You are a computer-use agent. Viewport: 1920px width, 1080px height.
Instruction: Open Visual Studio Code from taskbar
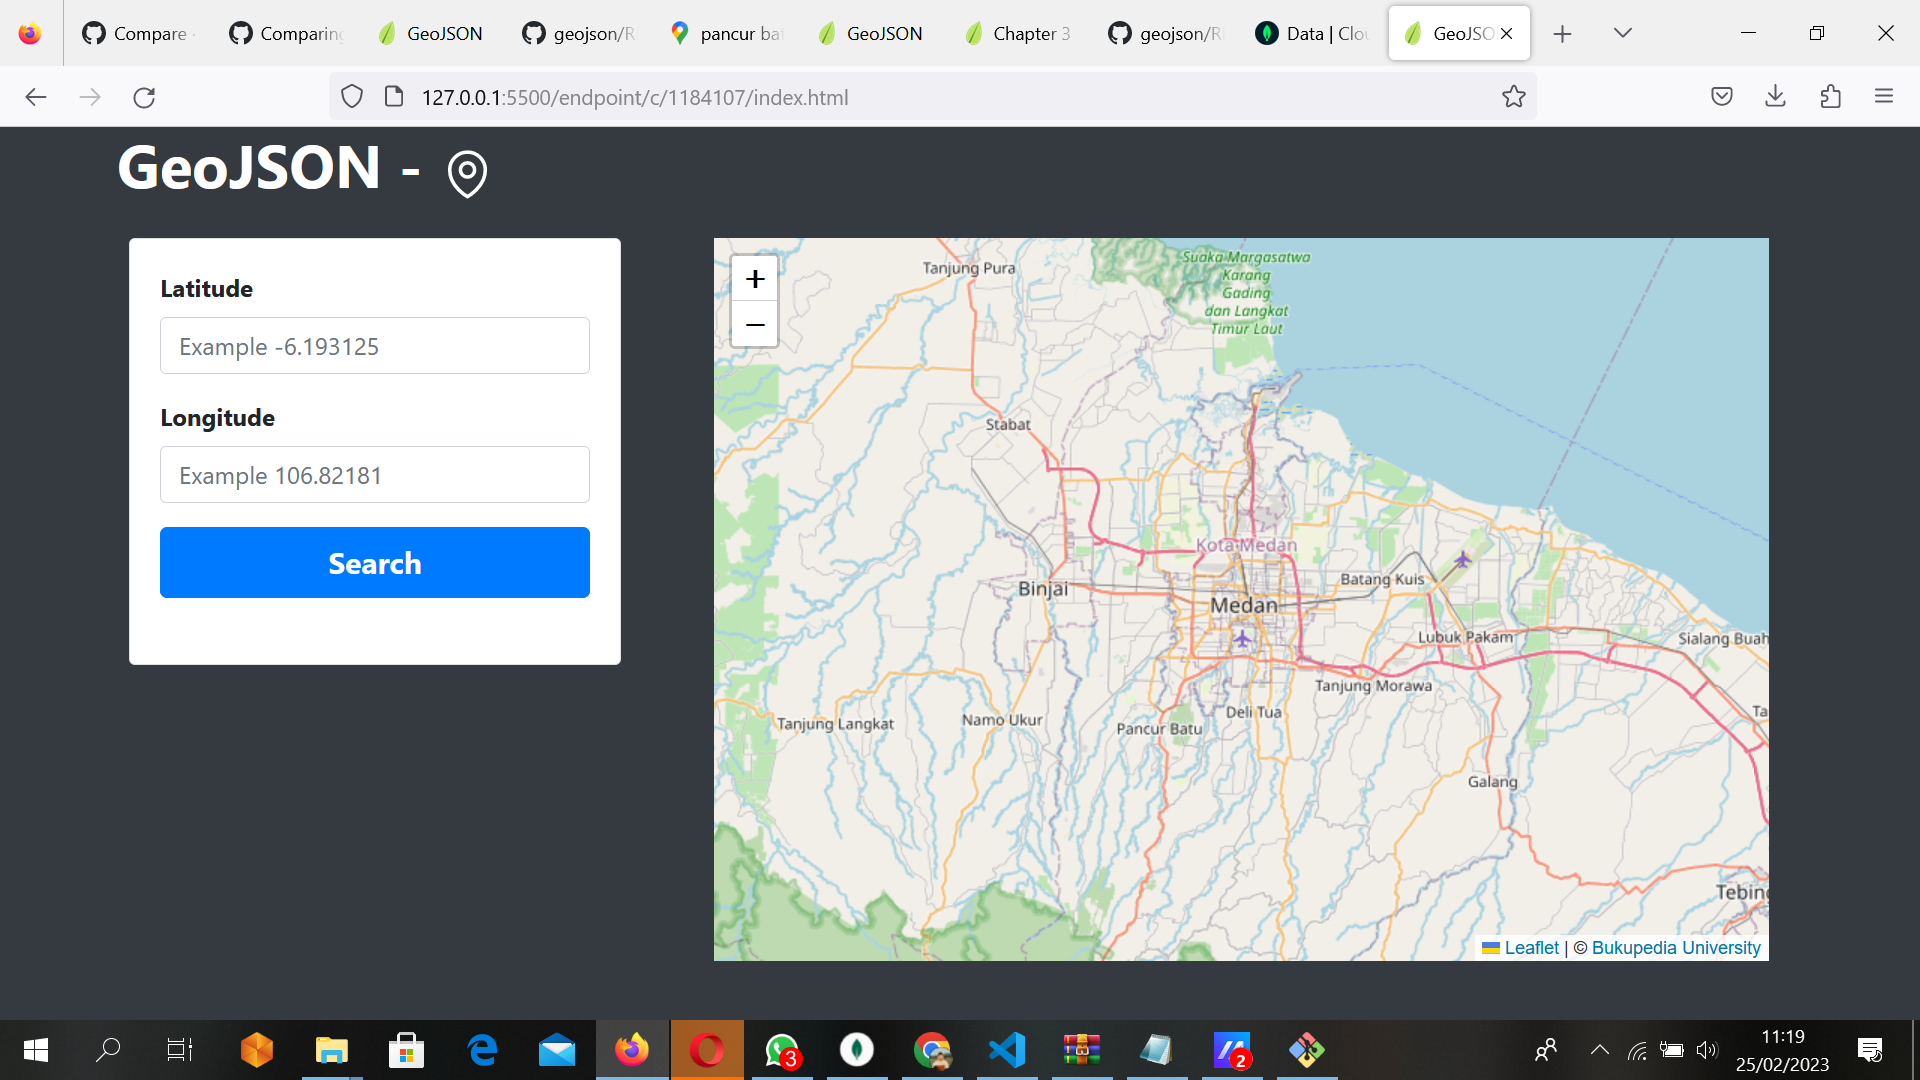click(x=1007, y=1050)
